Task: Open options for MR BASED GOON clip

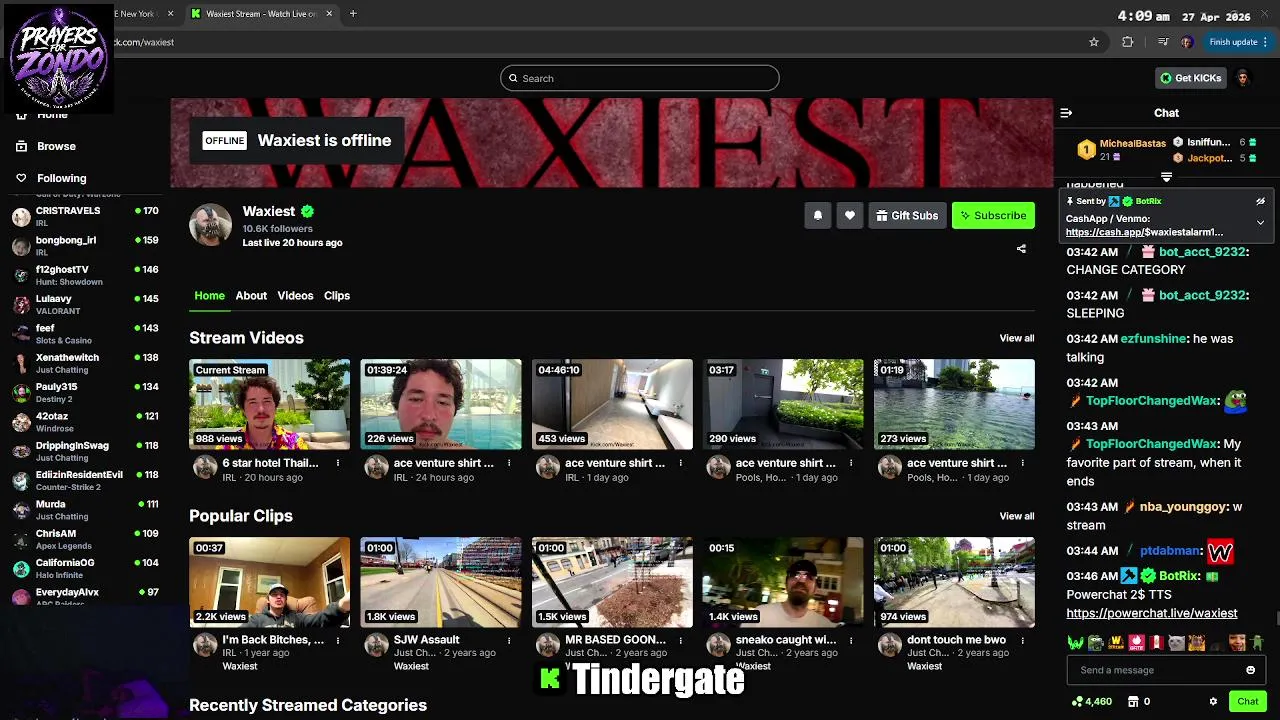Action: 679,640
